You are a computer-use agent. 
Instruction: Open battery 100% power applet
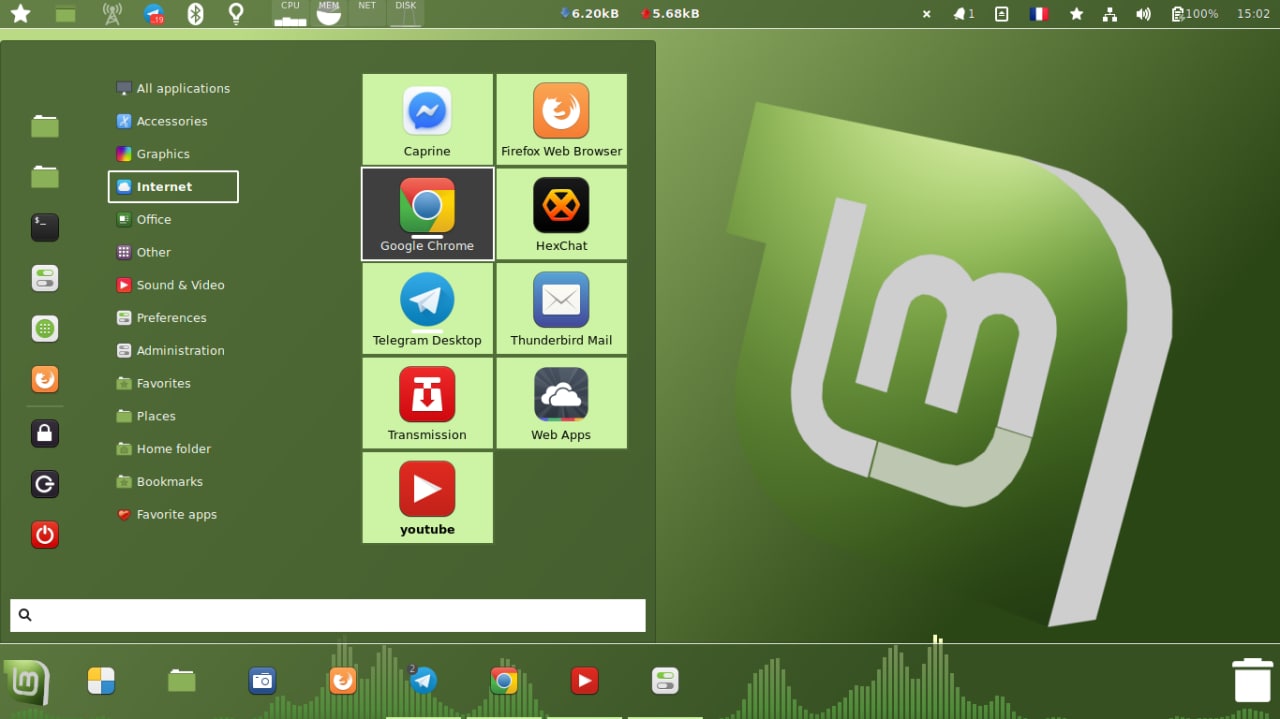1194,14
